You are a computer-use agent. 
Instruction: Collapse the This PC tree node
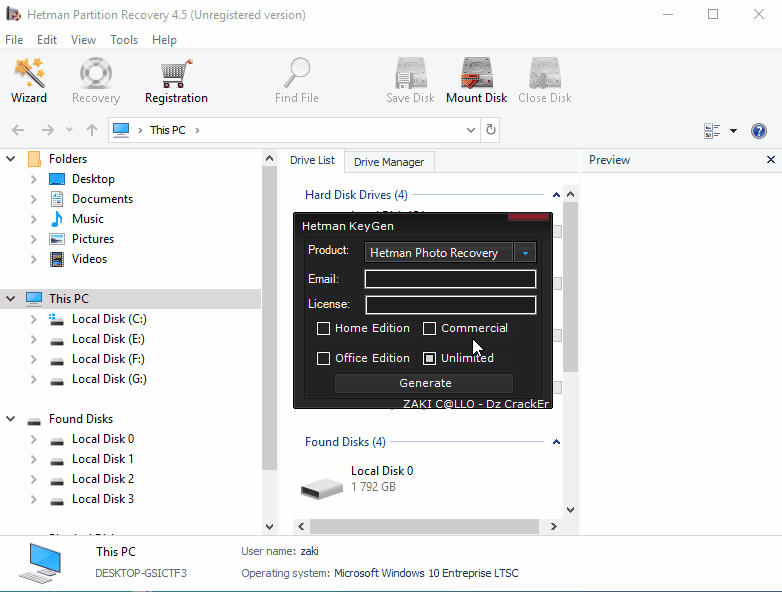tap(10, 298)
